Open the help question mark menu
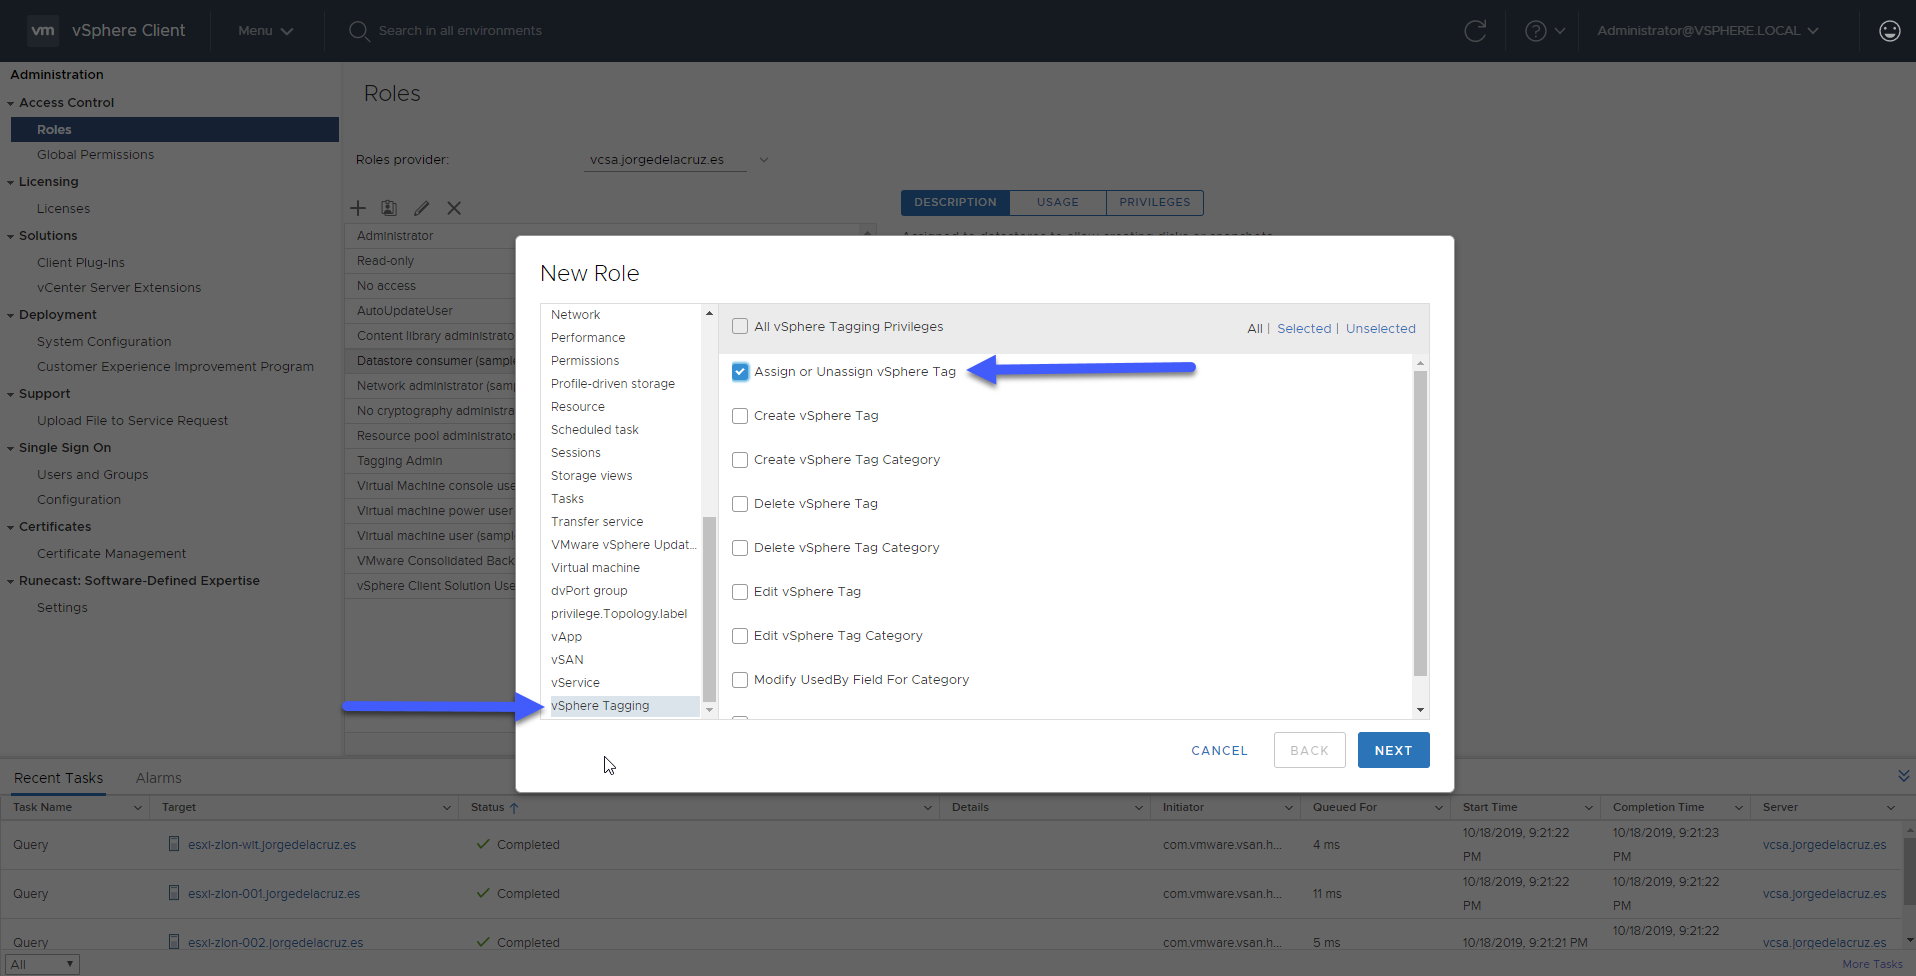 1544,31
